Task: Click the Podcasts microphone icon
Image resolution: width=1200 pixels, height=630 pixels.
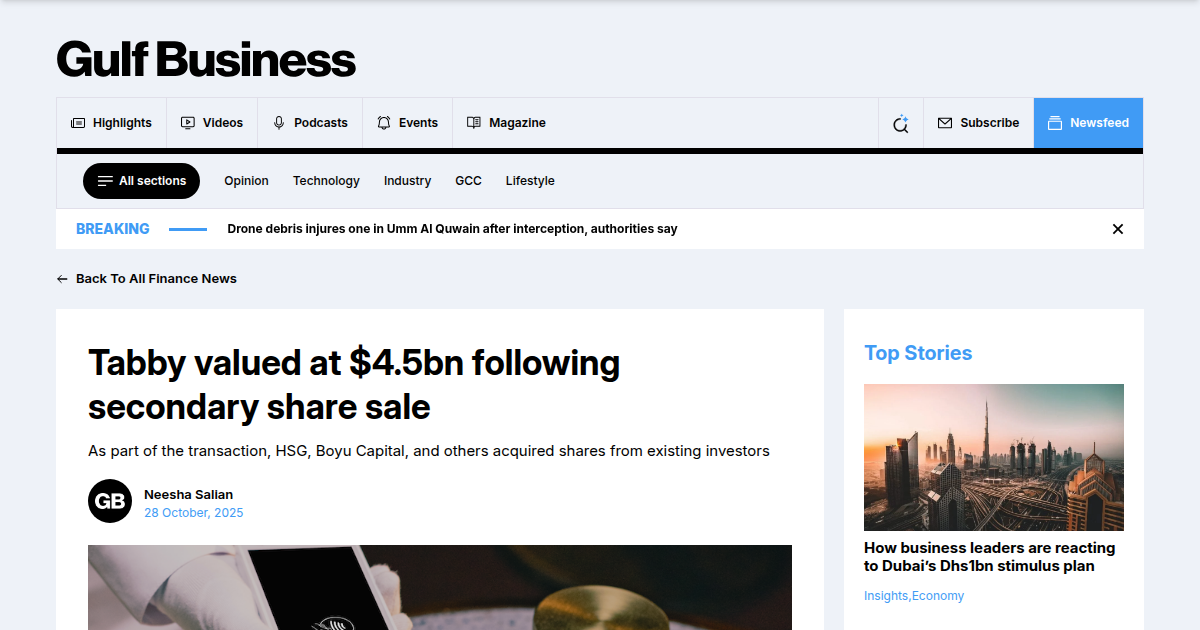Action: 277,122
